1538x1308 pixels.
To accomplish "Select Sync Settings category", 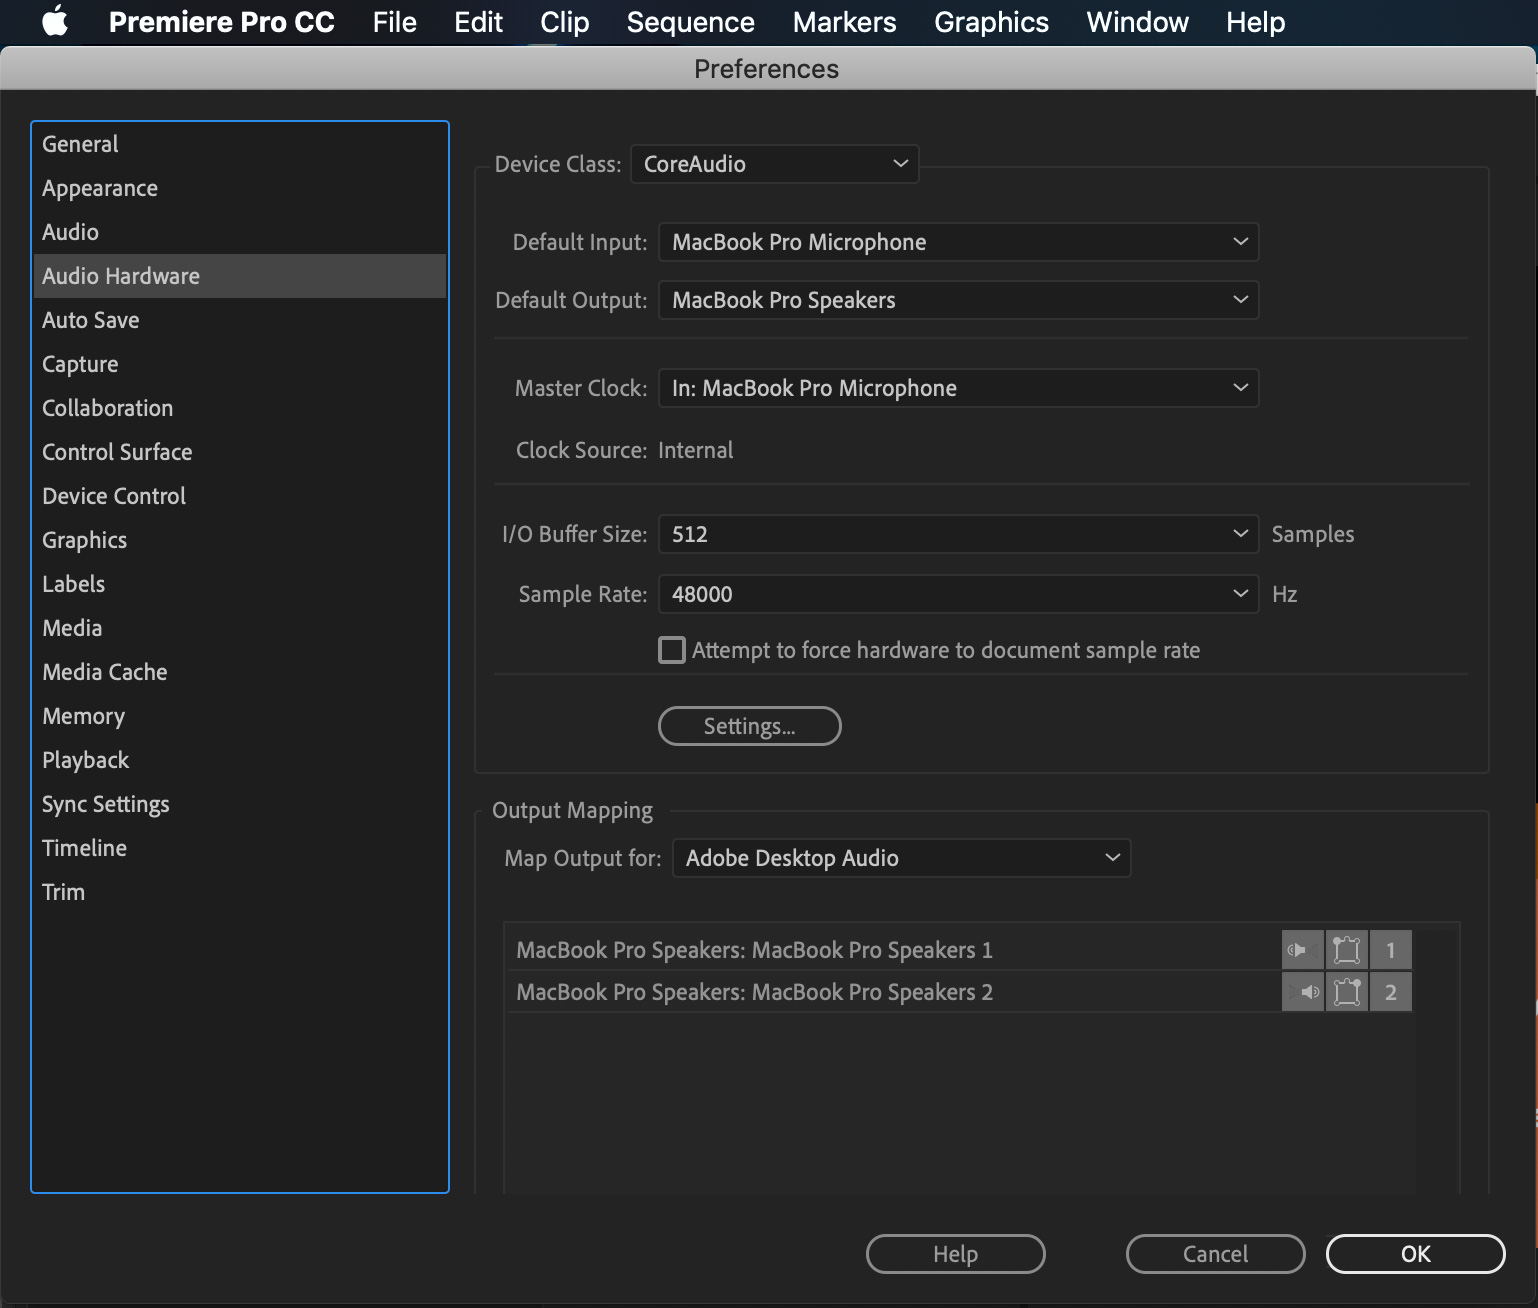I will point(240,804).
